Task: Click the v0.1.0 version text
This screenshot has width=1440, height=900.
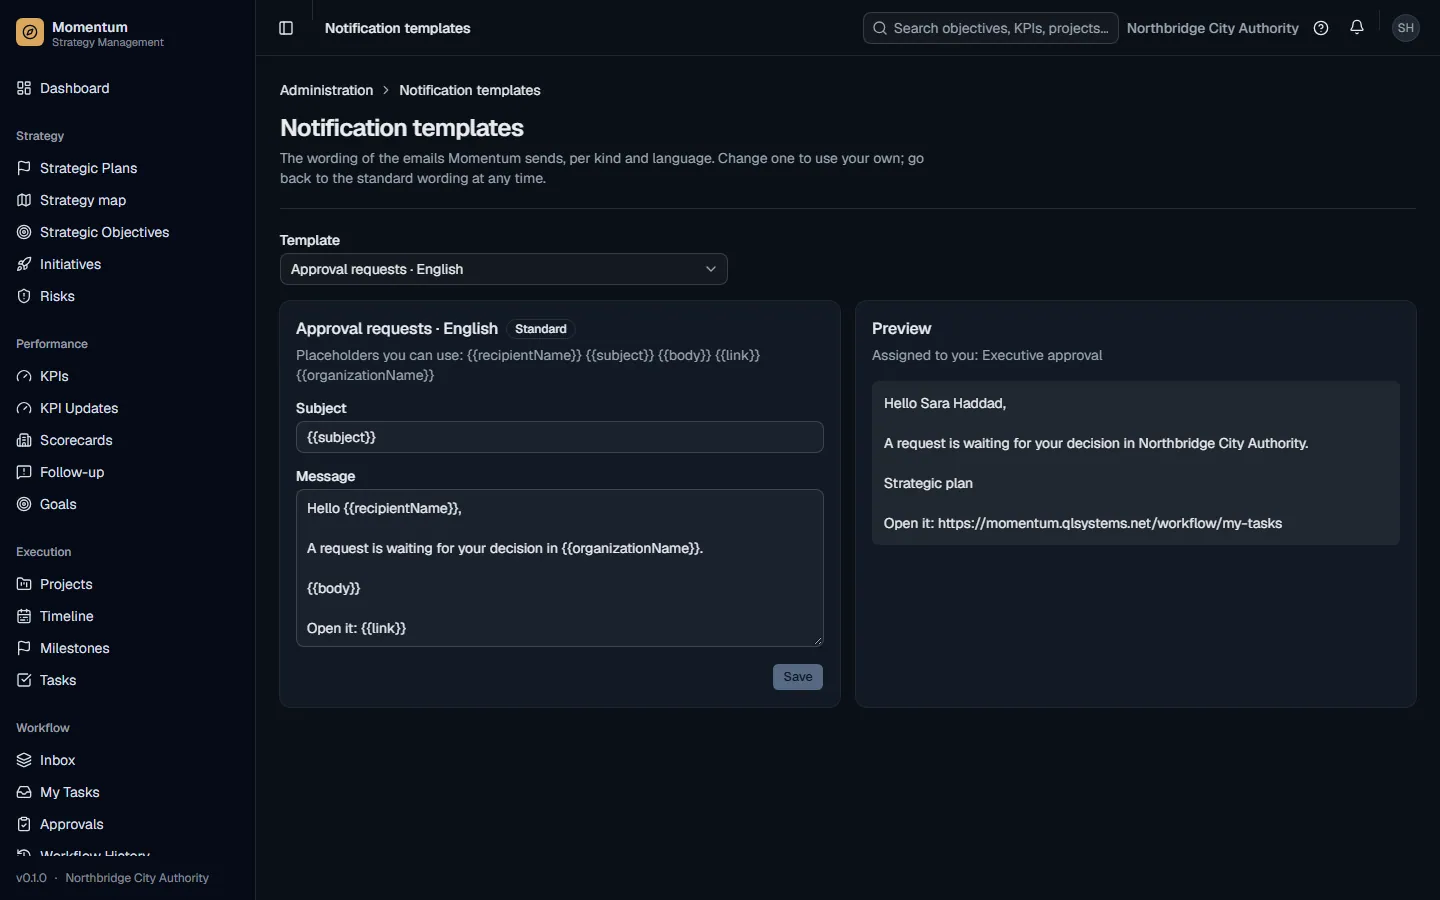Action: pos(31,878)
